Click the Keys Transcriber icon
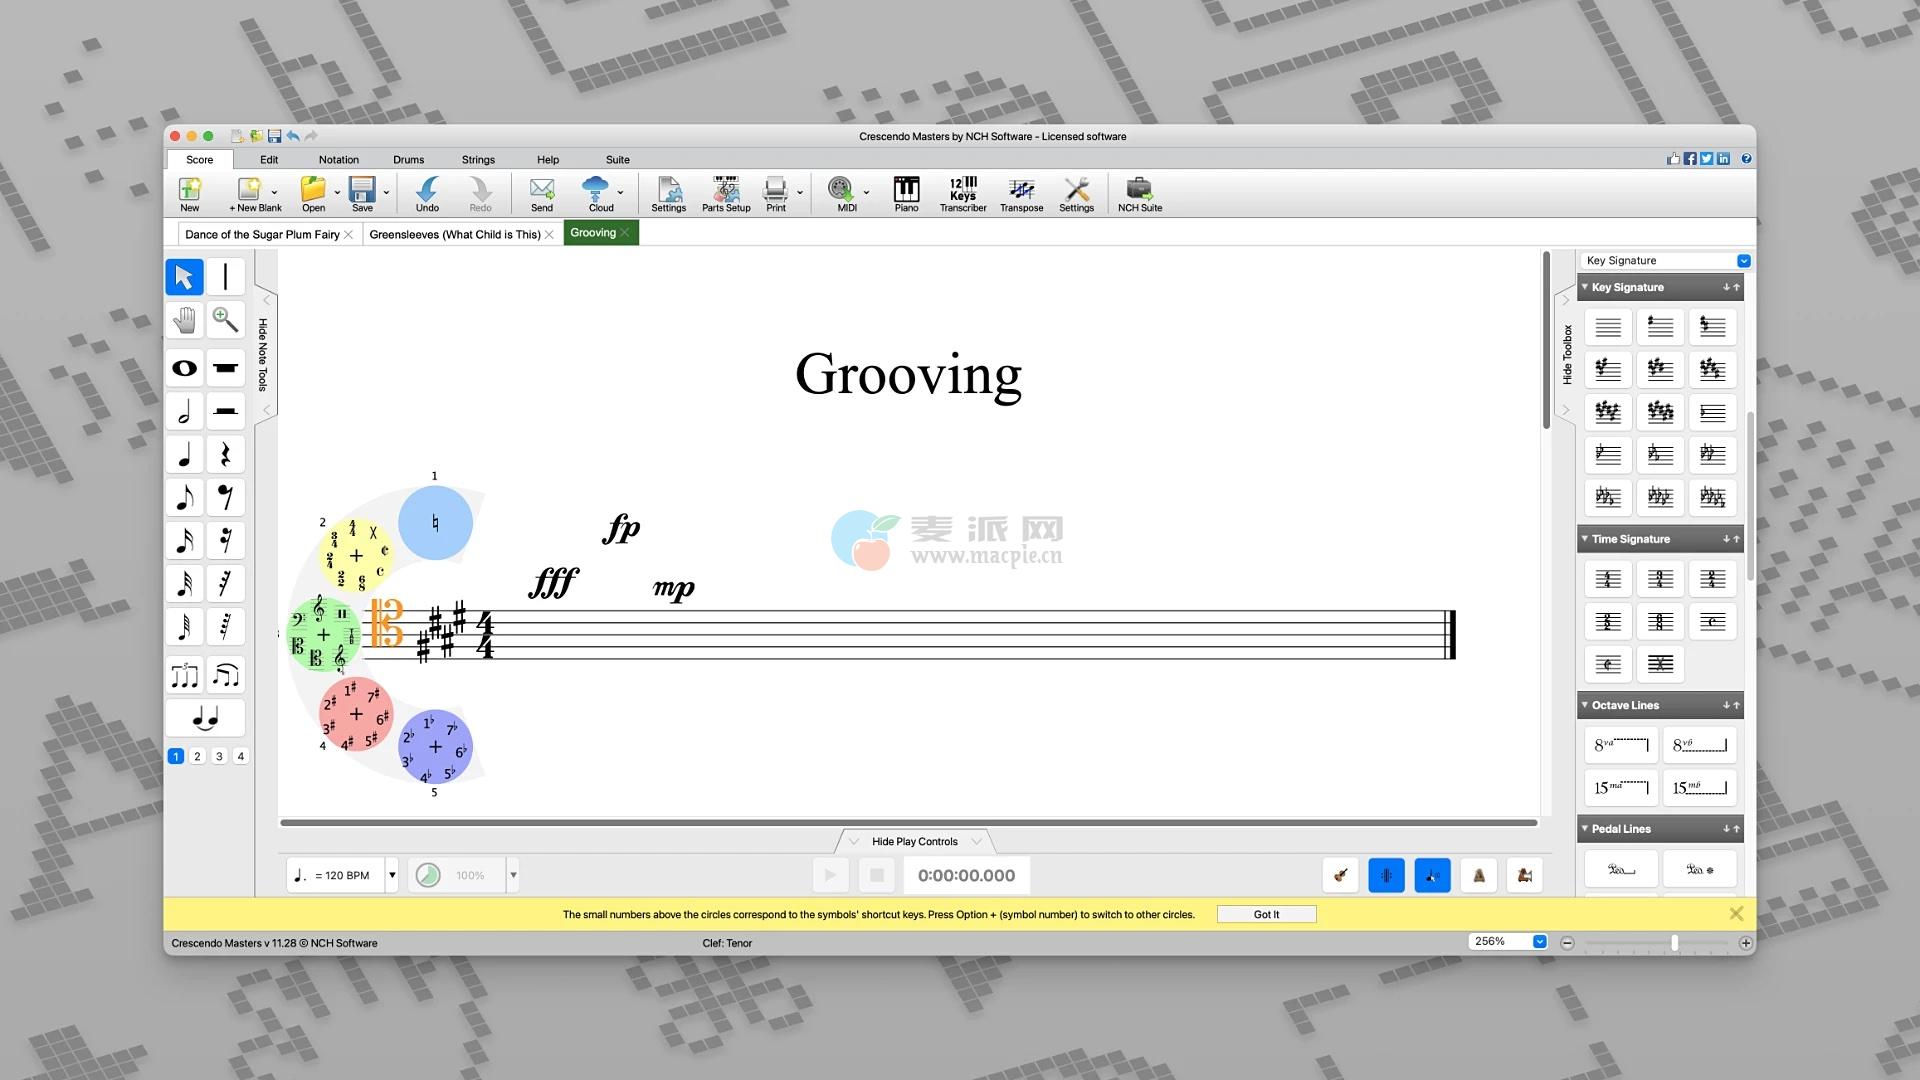 (962, 194)
